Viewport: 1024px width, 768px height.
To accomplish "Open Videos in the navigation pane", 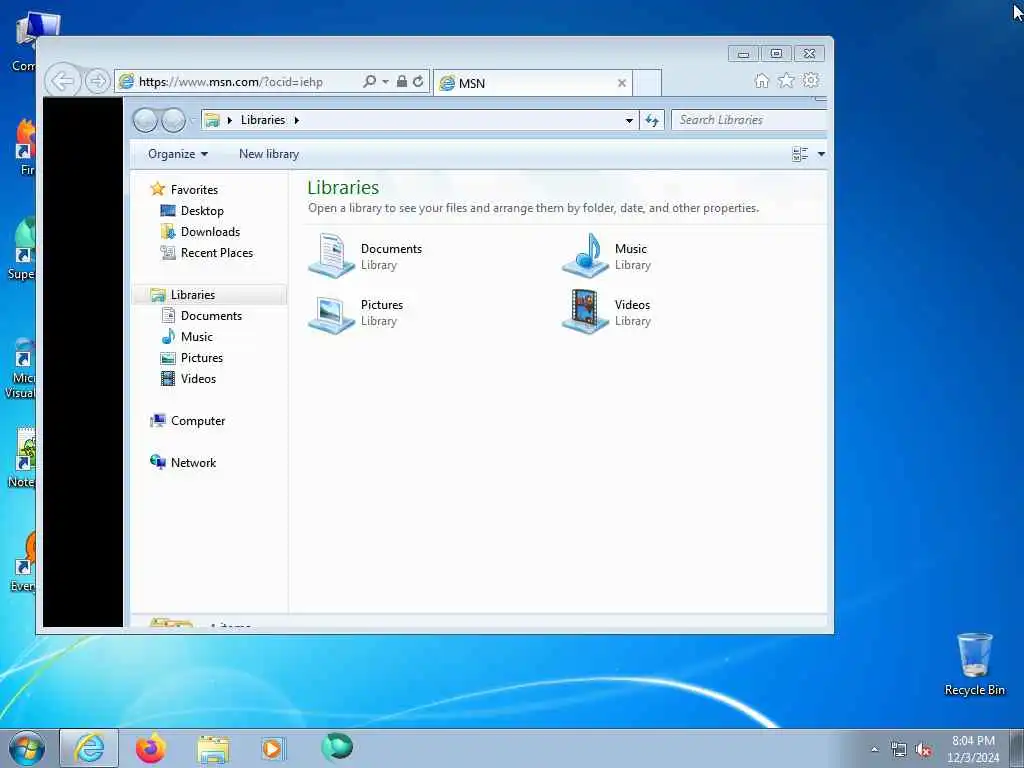I will point(198,379).
